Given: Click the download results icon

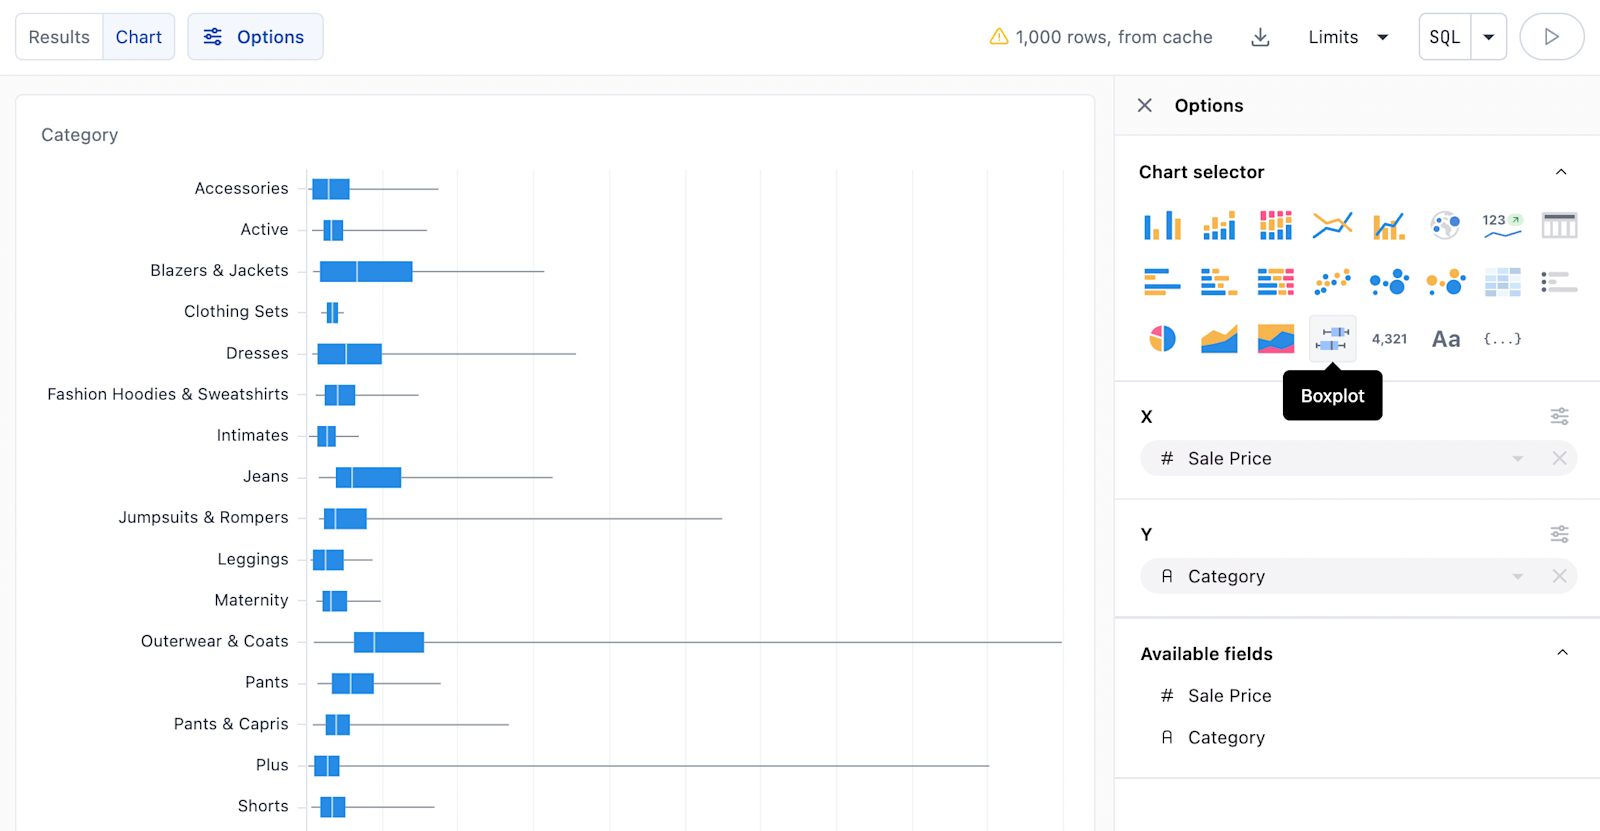Looking at the screenshot, I should click(1260, 37).
